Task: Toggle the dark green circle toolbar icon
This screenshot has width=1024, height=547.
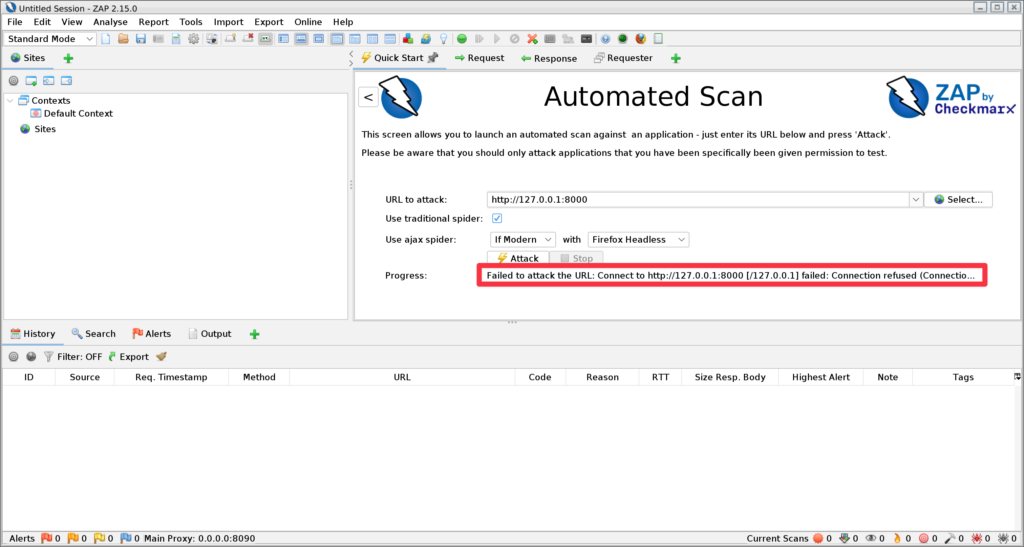Action: tap(623, 39)
